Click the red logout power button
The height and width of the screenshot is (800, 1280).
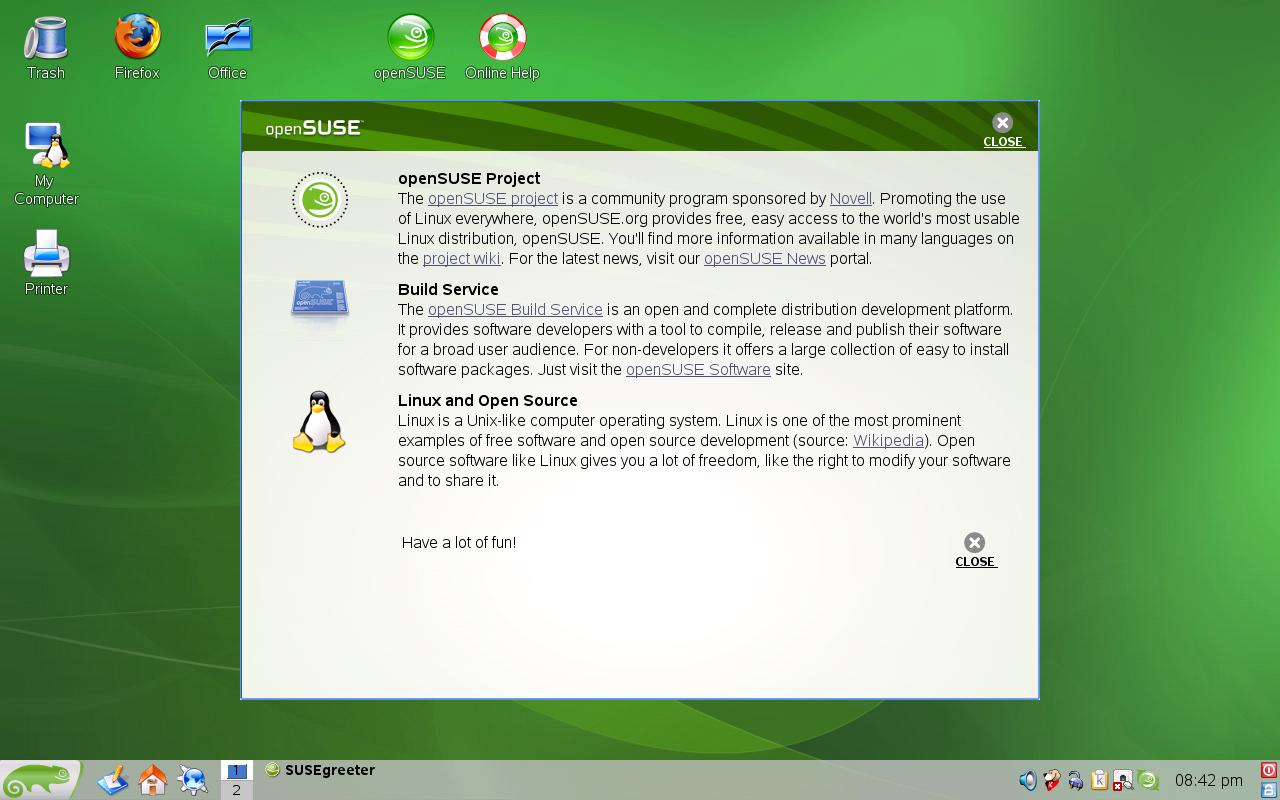click(1269, 770)
